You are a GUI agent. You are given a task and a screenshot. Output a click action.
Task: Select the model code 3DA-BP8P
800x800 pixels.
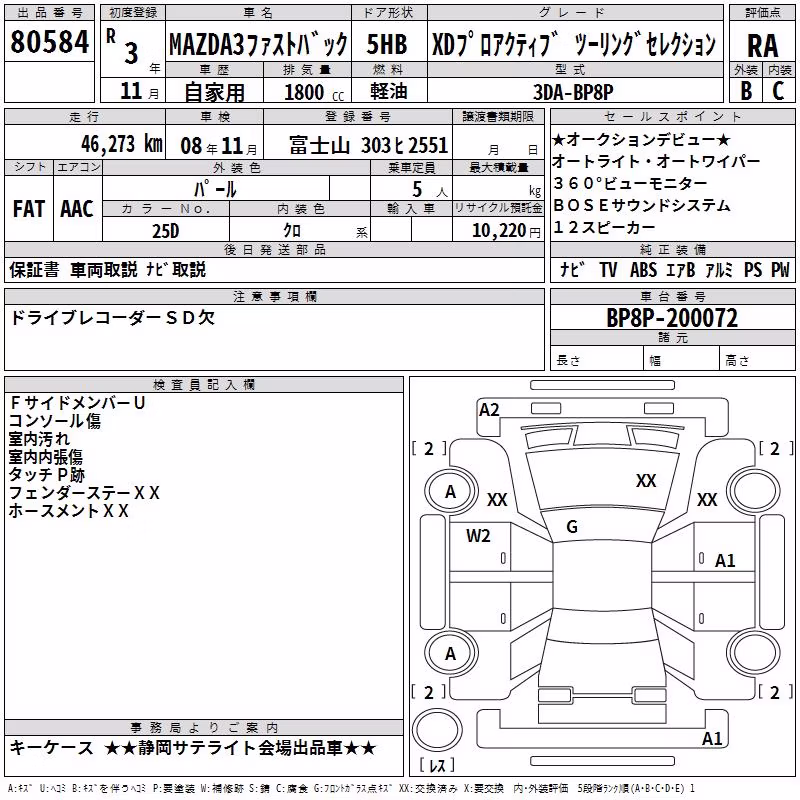tap(573, 92)
